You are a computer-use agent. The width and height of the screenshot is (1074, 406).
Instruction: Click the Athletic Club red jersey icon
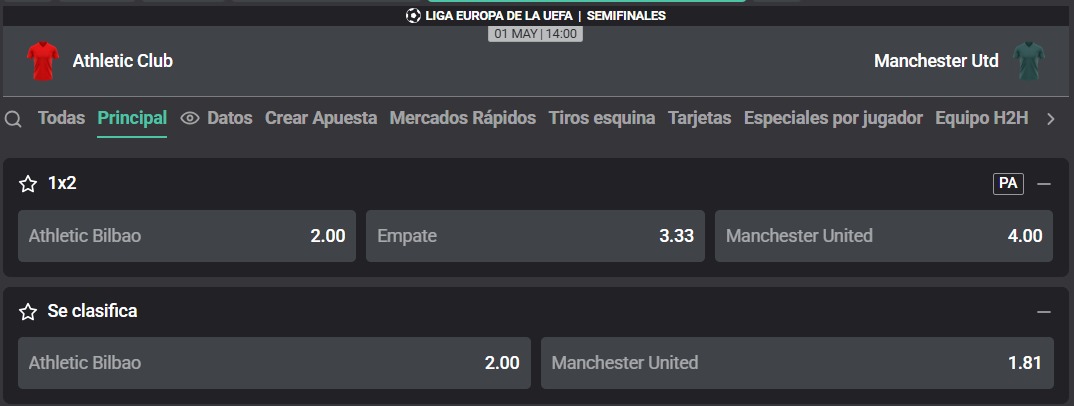tap(43, 61)
